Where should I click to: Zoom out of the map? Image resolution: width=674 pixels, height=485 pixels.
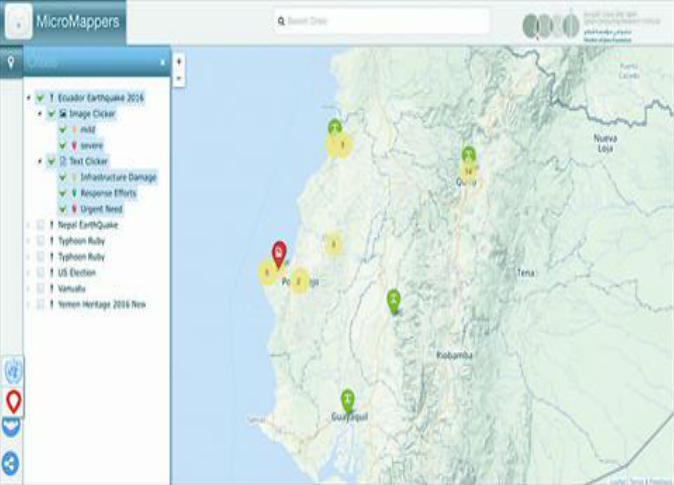179,77
